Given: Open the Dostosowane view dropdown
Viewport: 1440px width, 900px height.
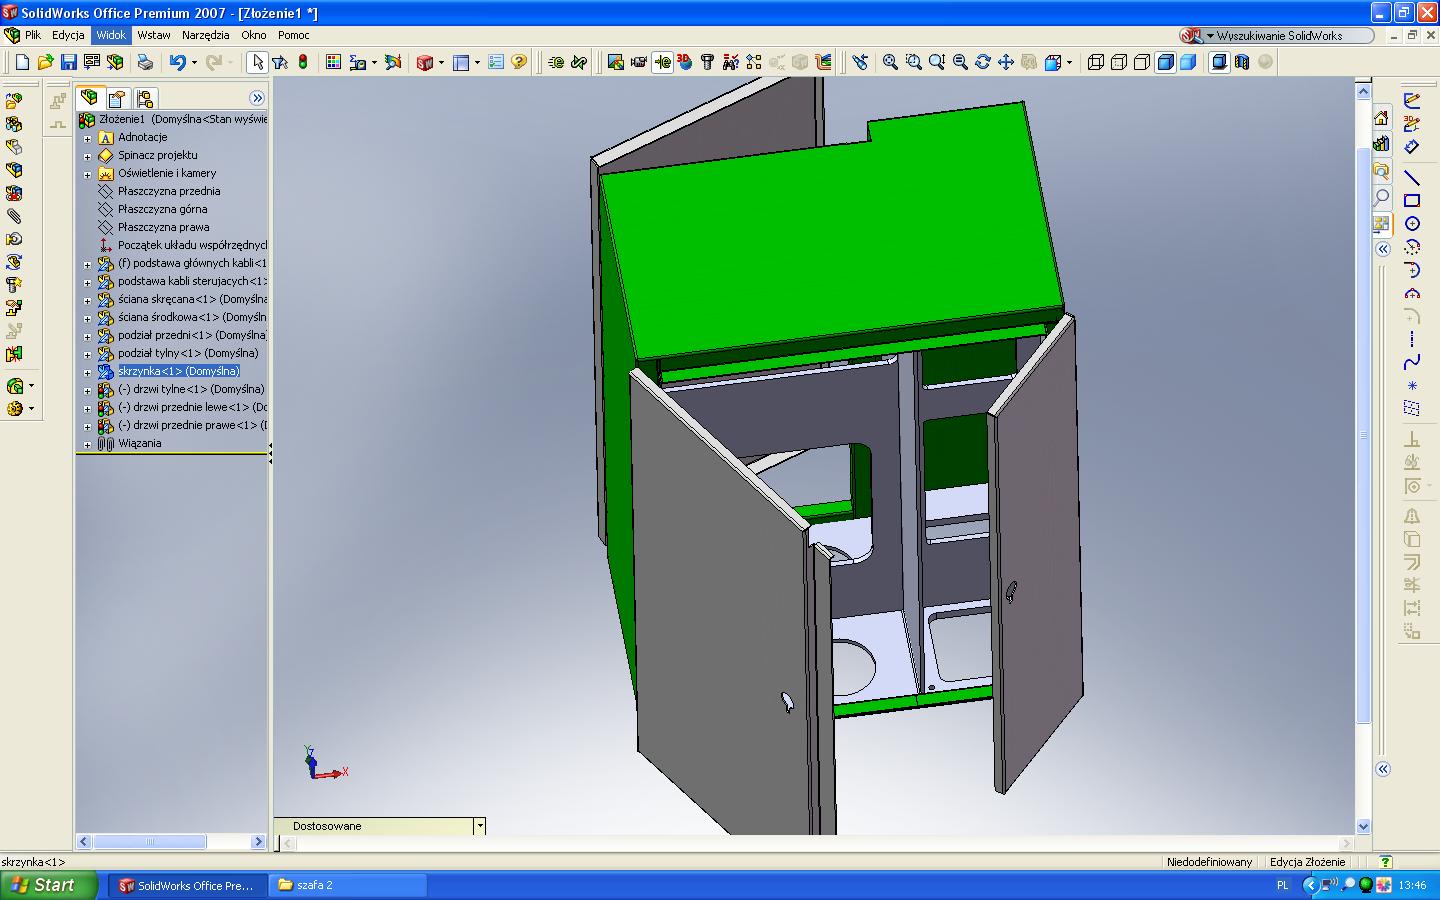Looking at the screenshot, I should click(x=480, y=826).
